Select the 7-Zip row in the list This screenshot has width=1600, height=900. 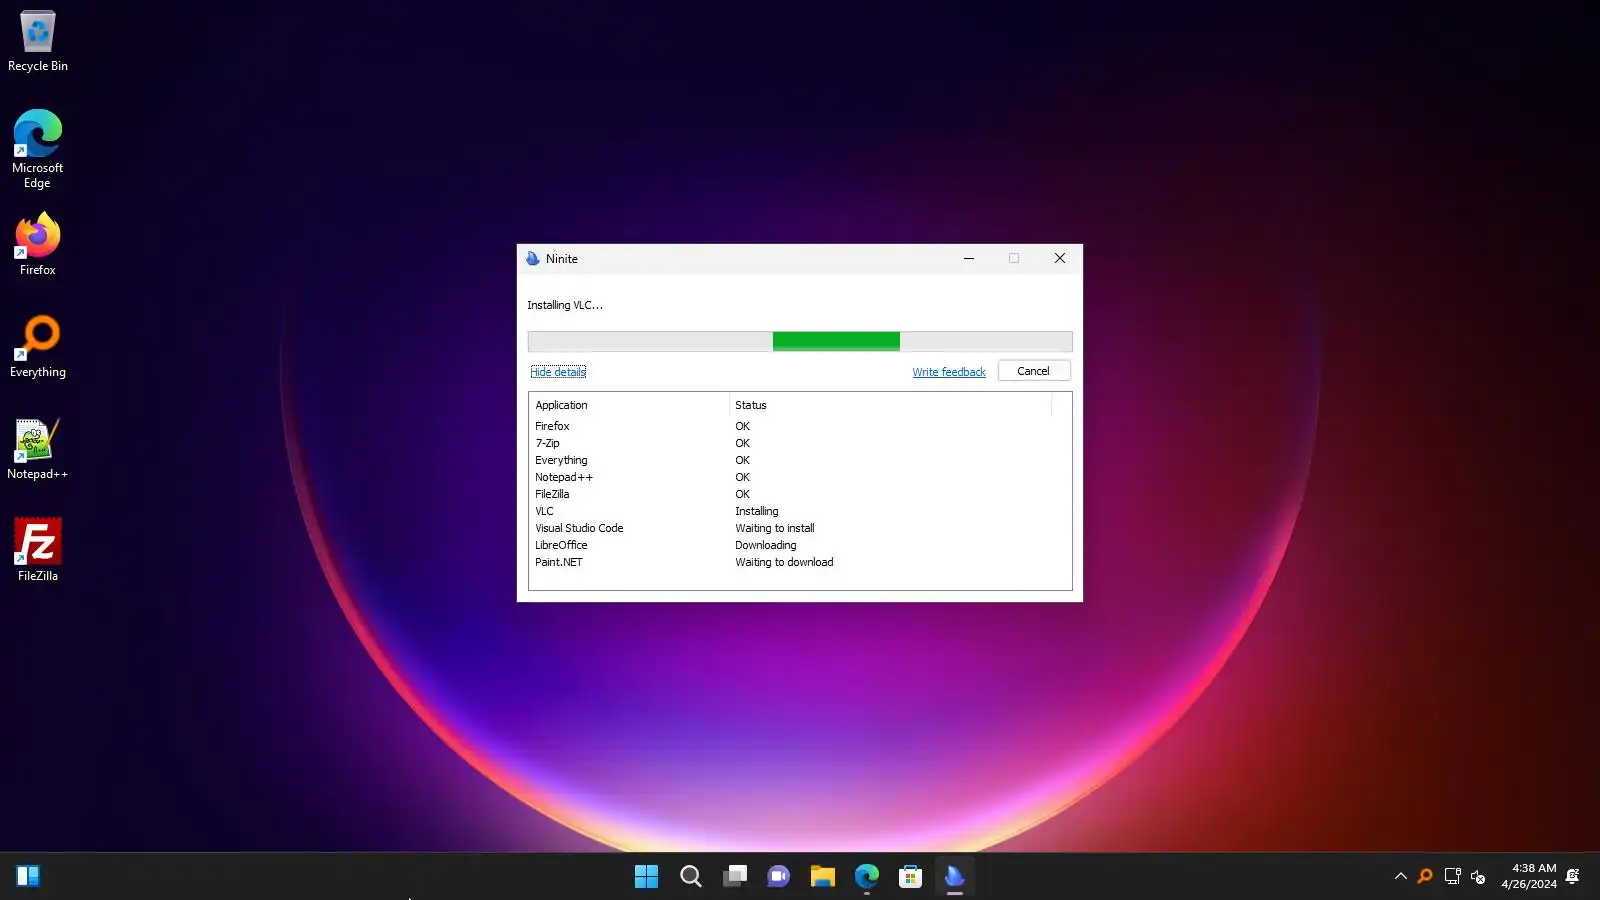pos(800,444)
